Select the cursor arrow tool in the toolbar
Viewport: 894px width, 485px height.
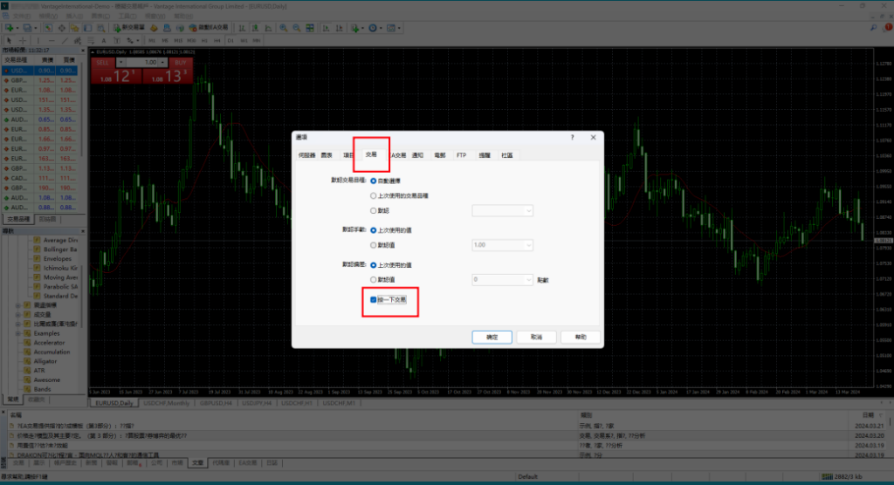9,39
